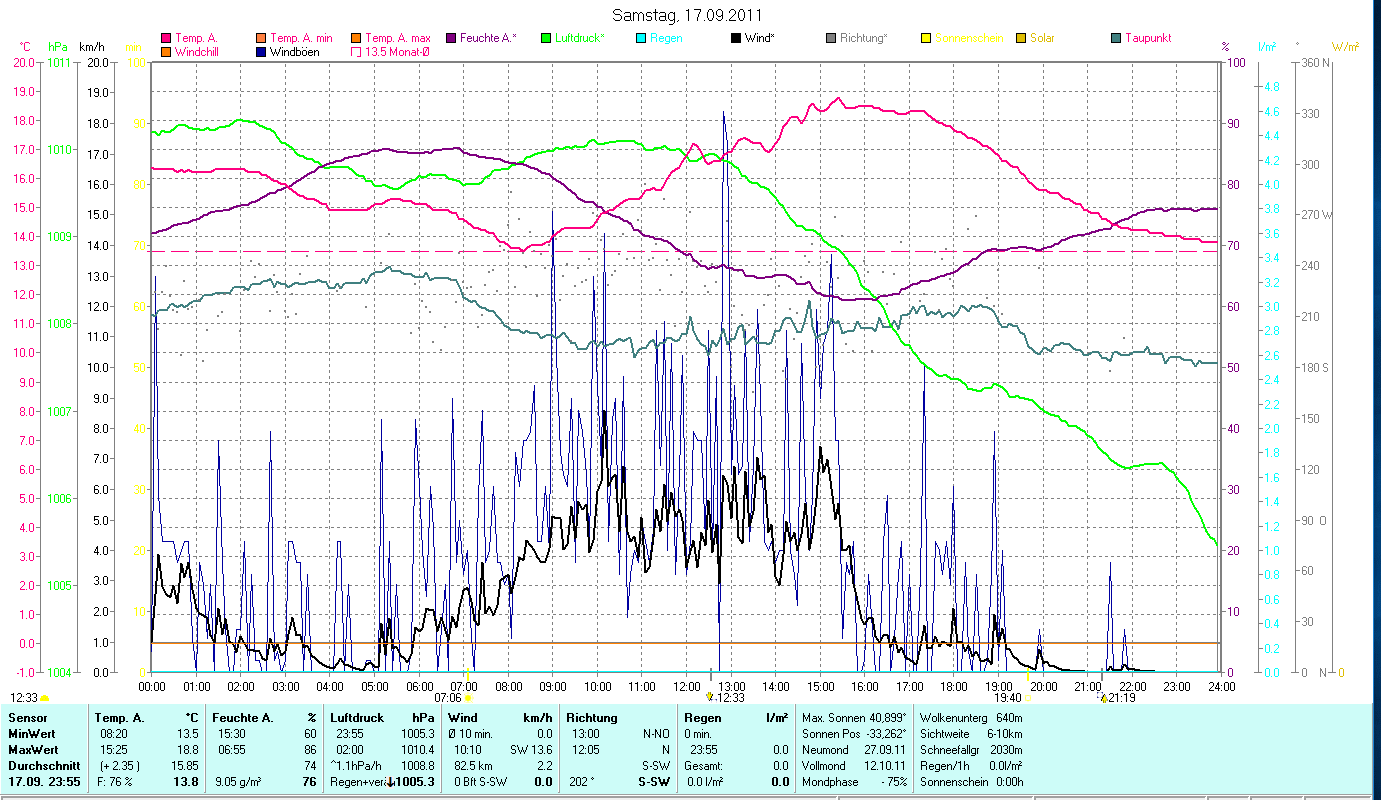Click the sun icon beside 12:33 at far left
The height and width of the screenshot is (800, 1381).
point(45,698)
